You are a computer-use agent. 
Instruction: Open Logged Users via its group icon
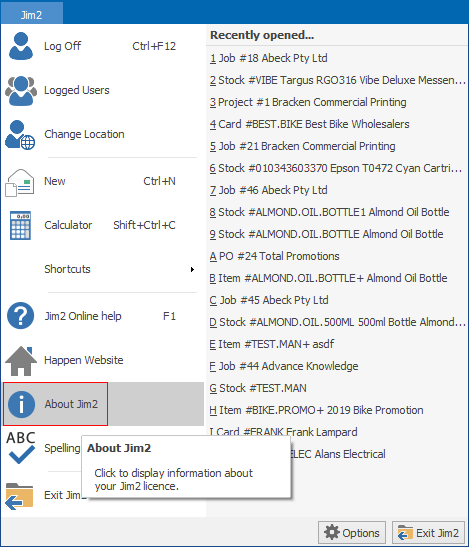tap(21, 90)
